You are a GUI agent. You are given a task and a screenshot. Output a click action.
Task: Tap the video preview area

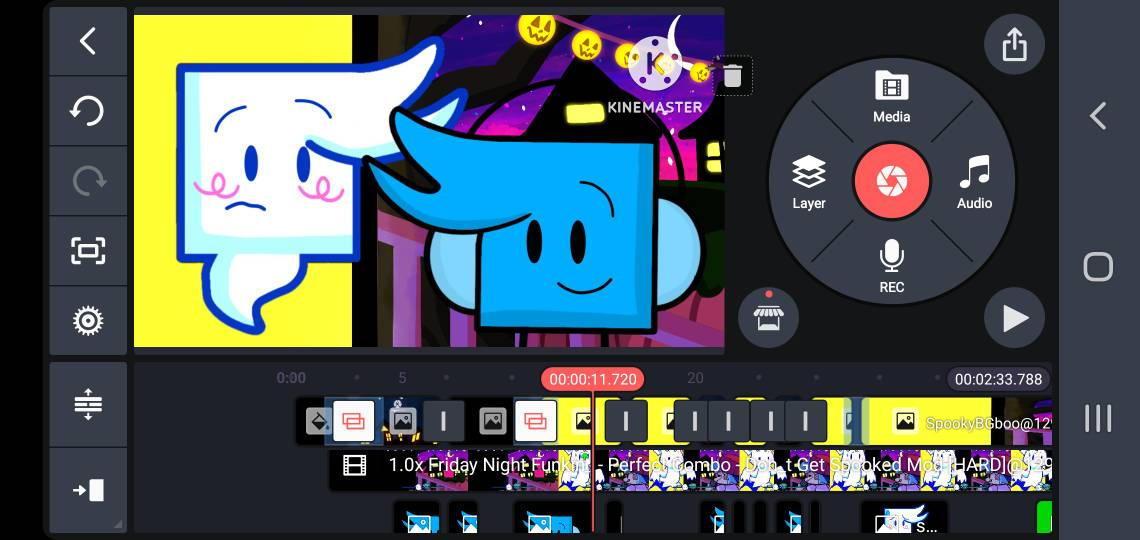coord(429,180)
